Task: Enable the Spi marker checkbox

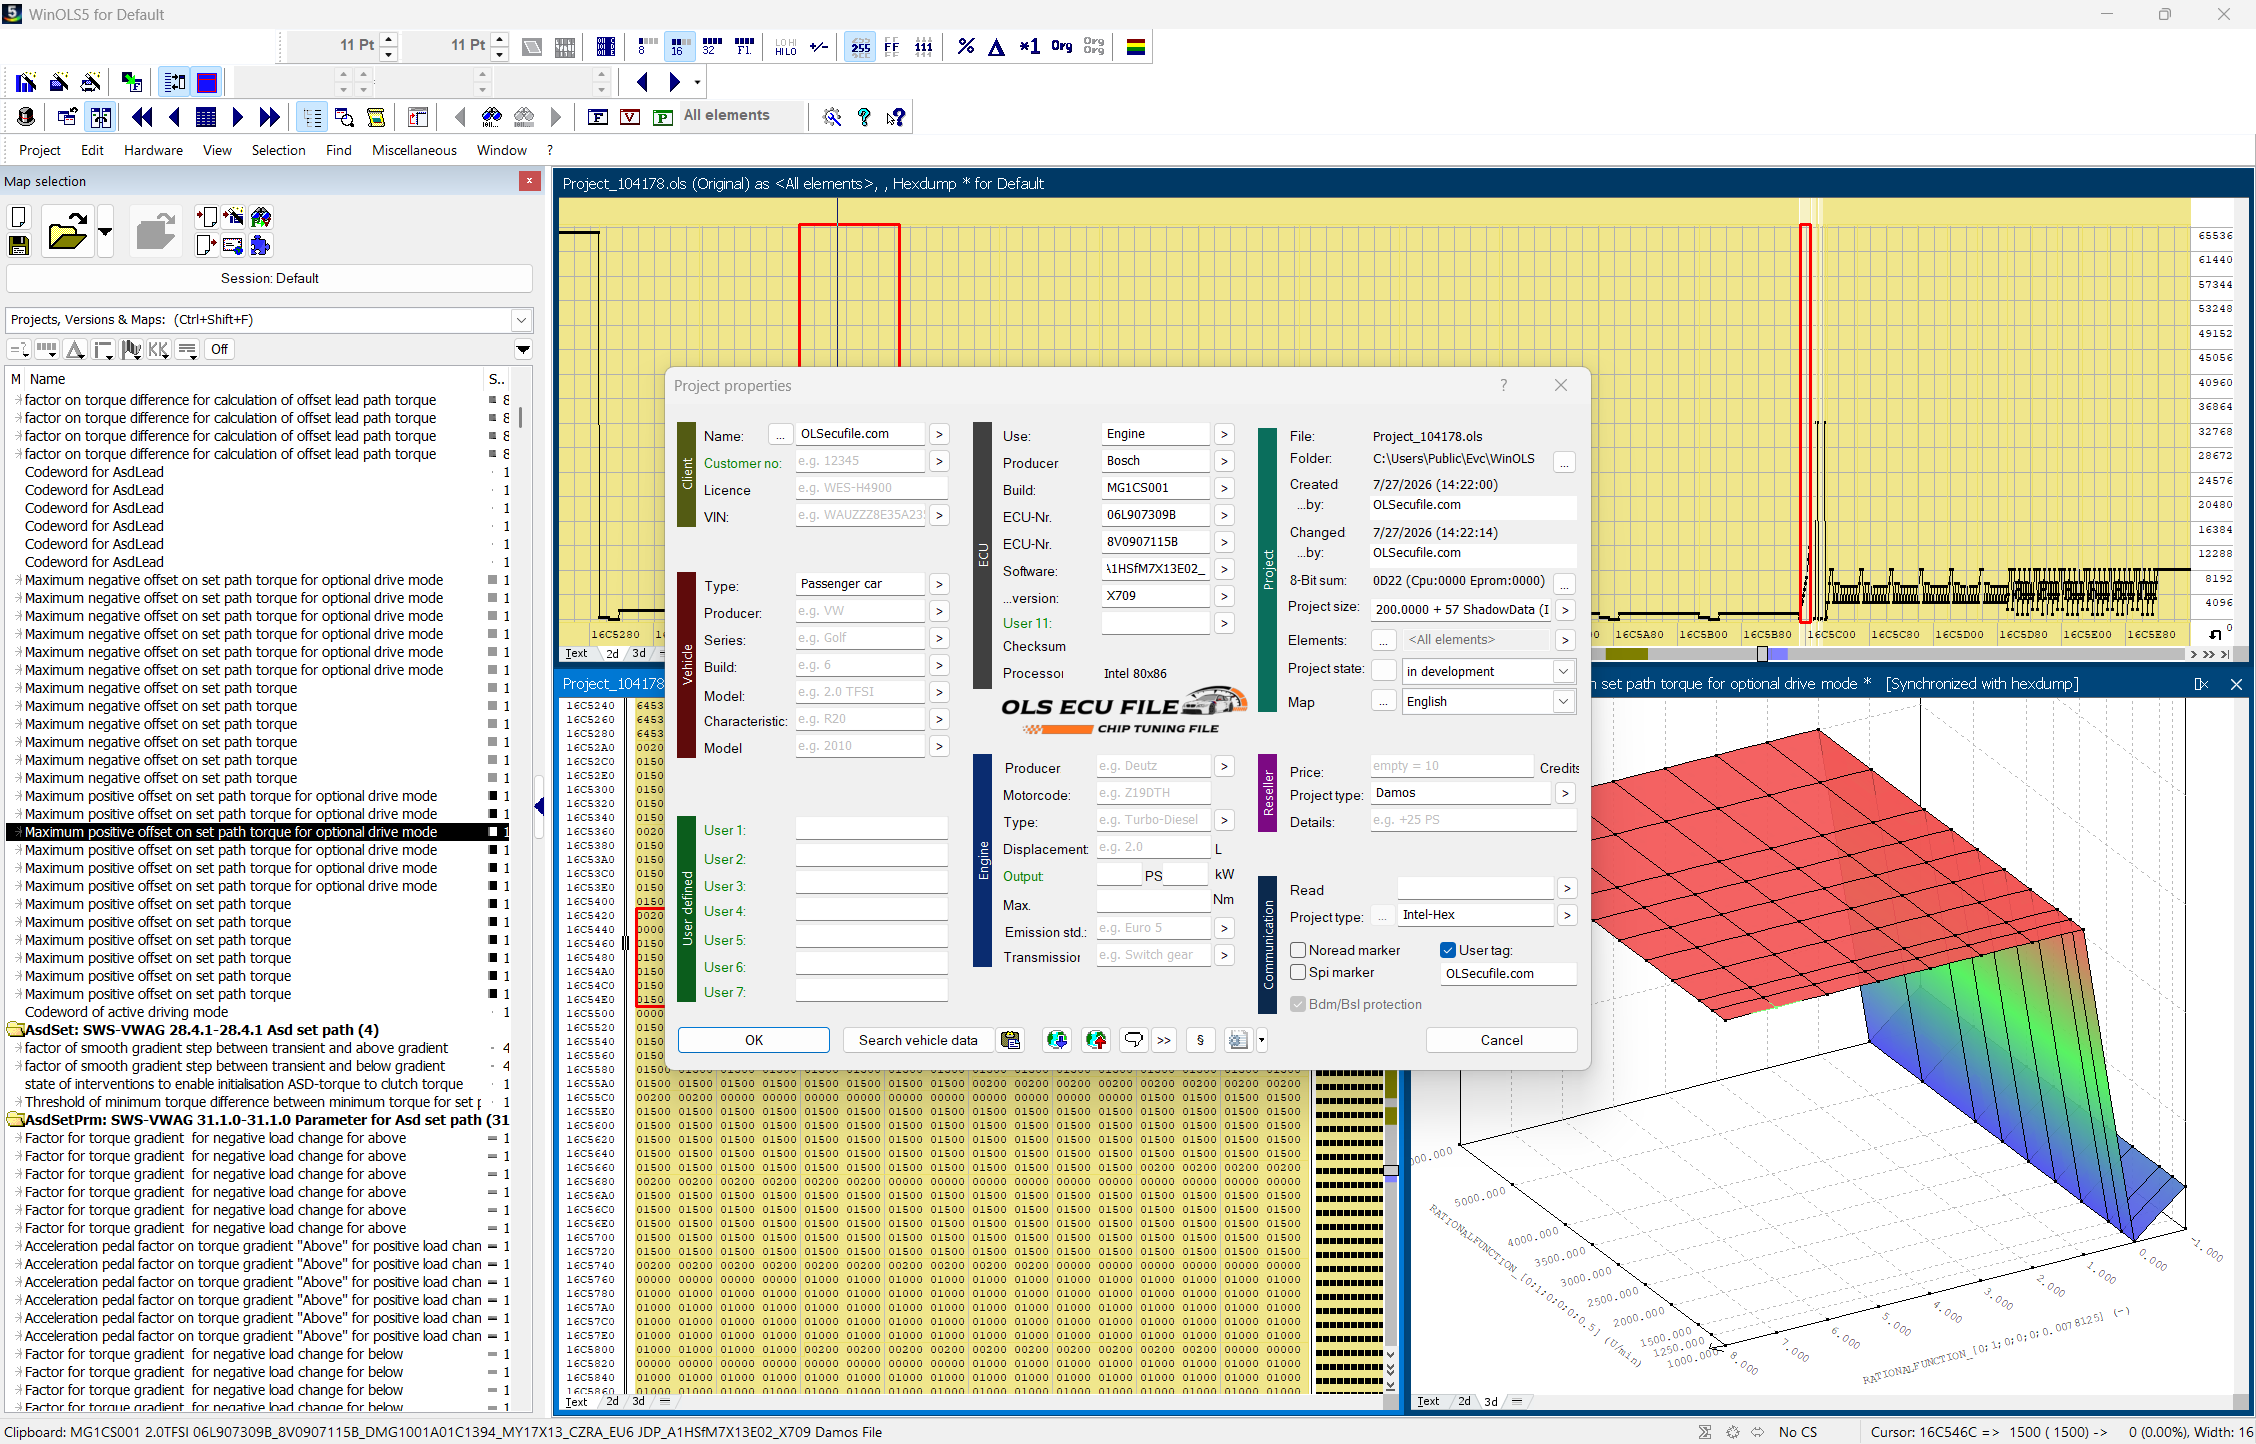Action: click(x=1298, y=972)
